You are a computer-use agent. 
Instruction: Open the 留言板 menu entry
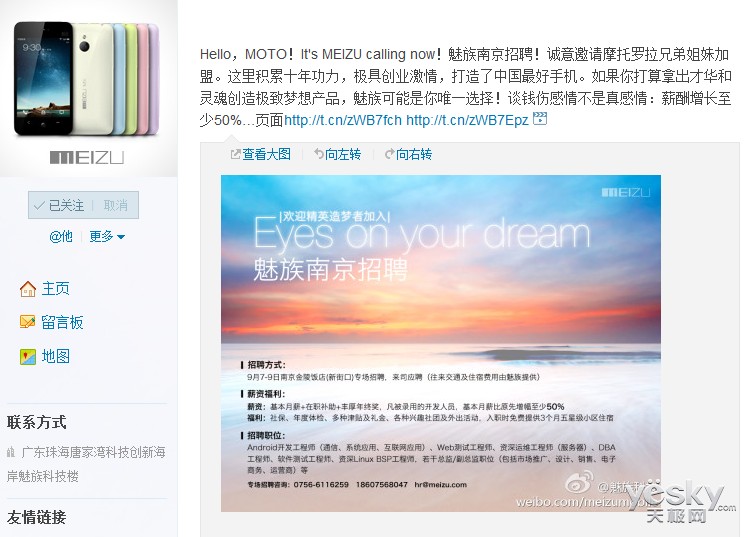point(62,323)
